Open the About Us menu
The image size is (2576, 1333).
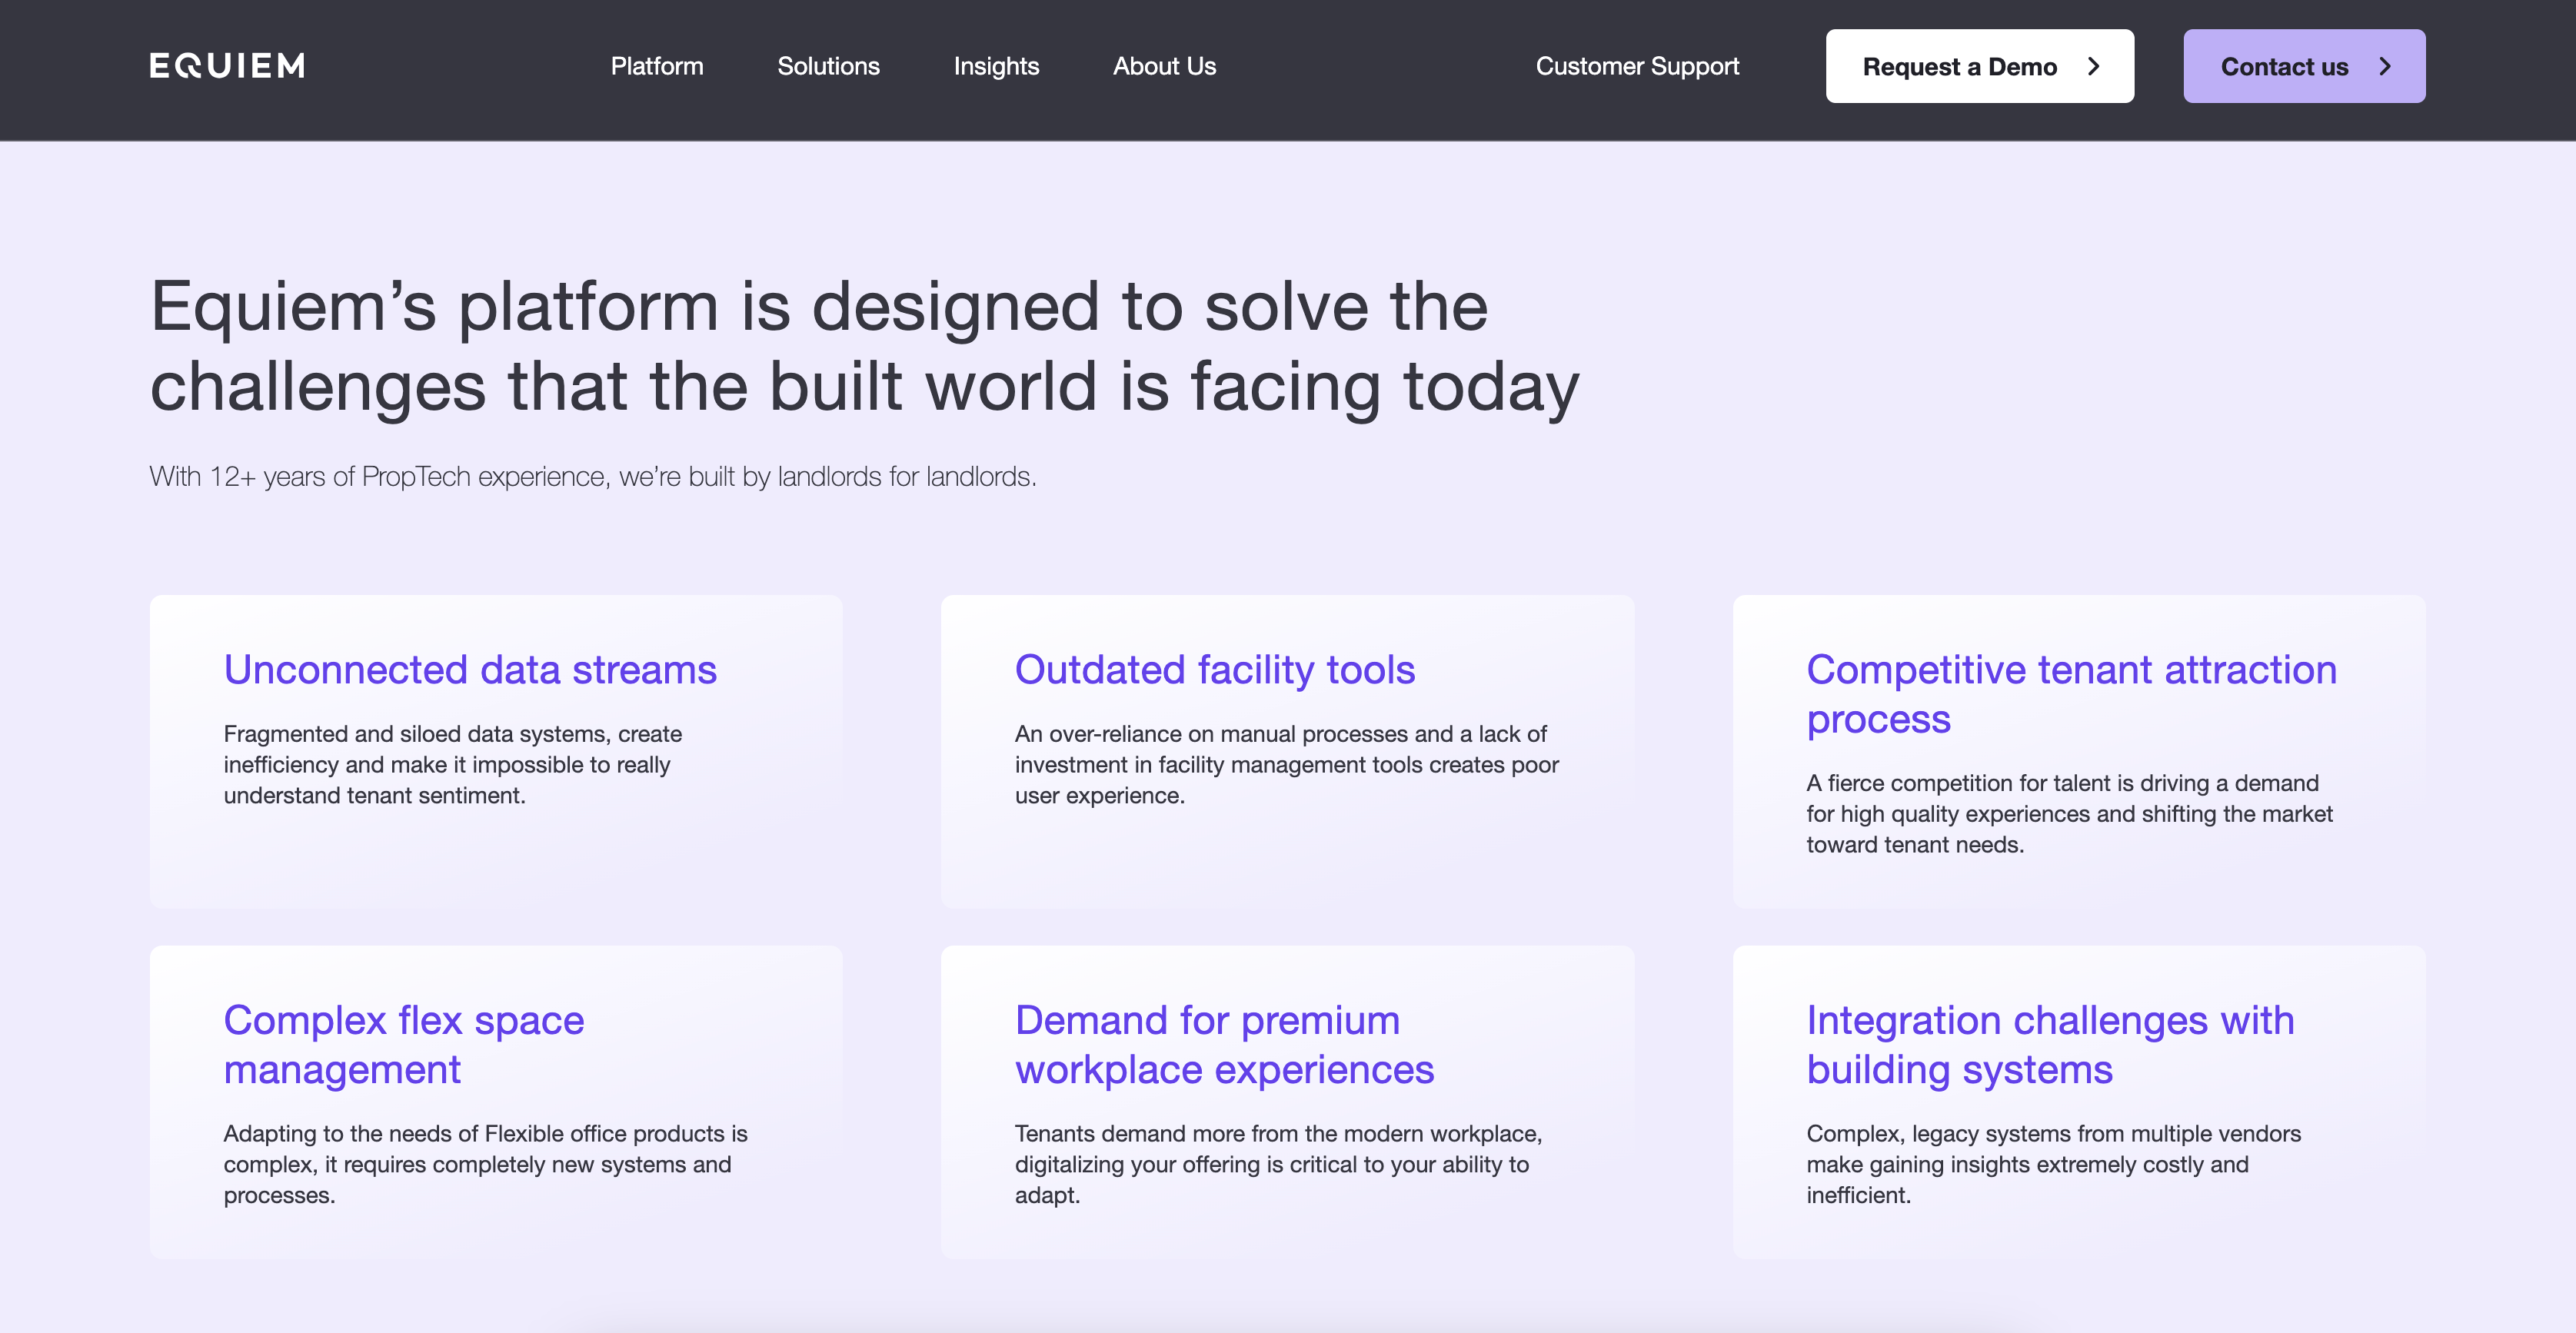1164,66
